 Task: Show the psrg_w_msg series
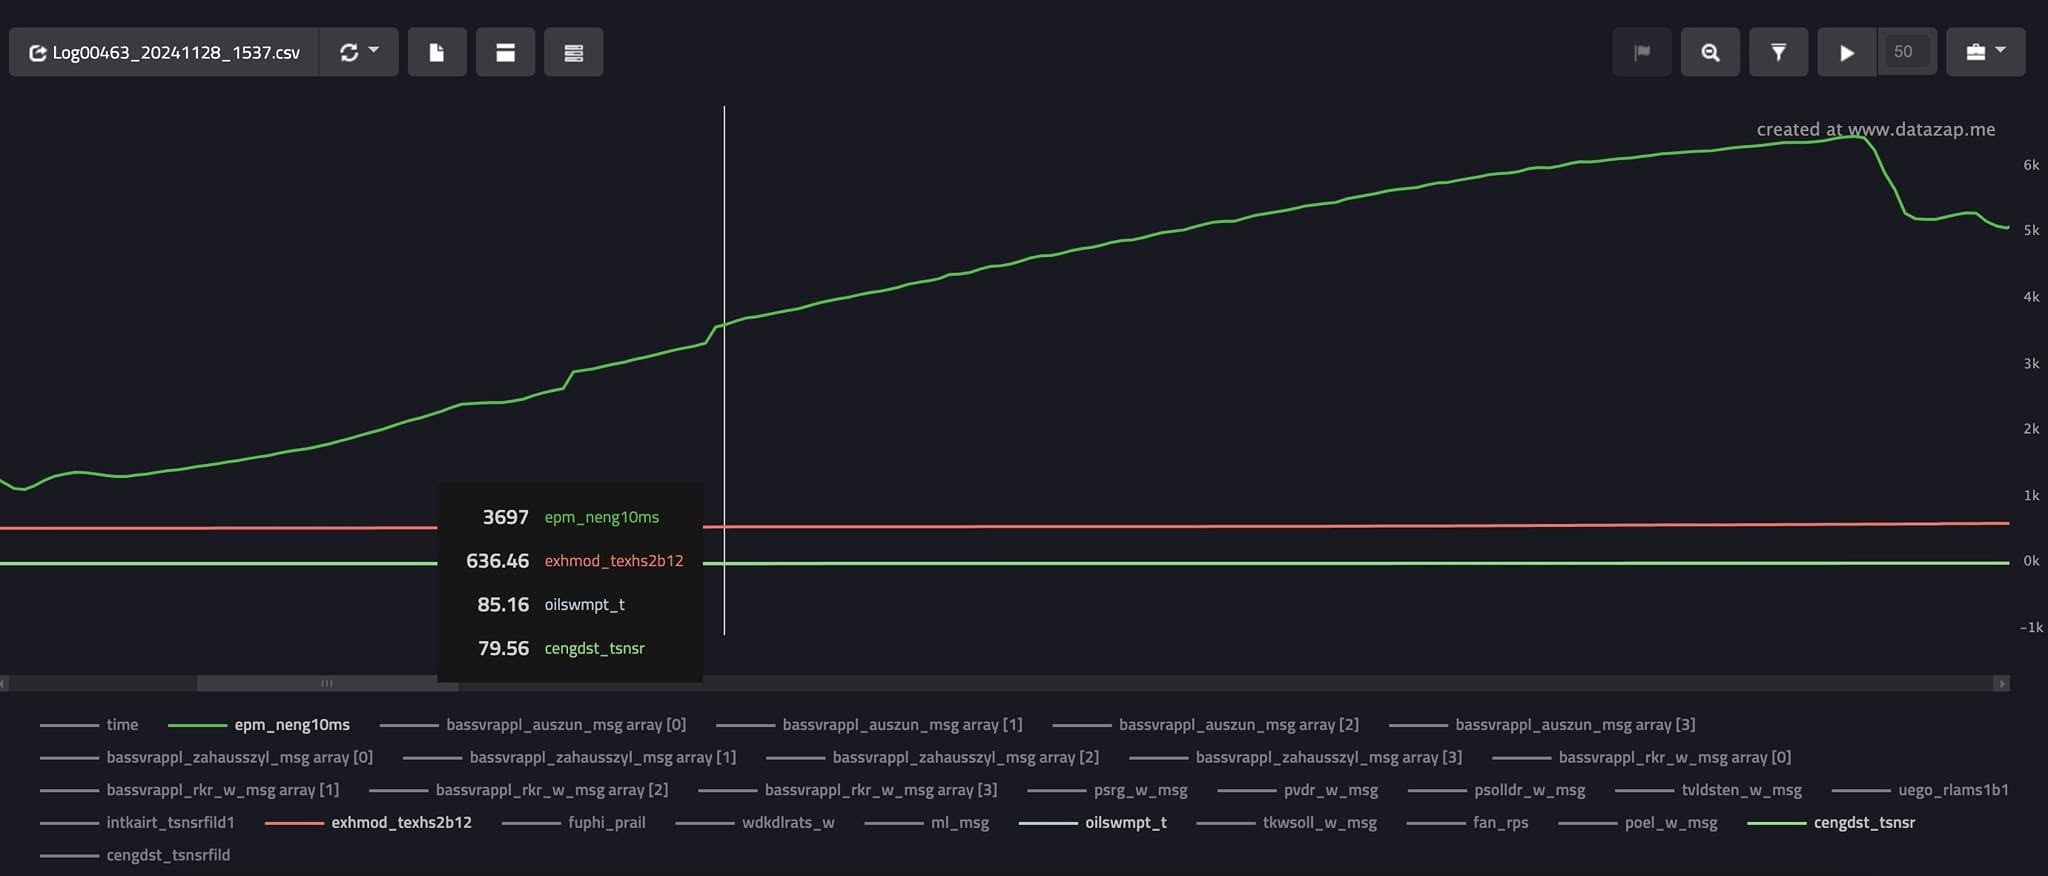(1108, 790)
